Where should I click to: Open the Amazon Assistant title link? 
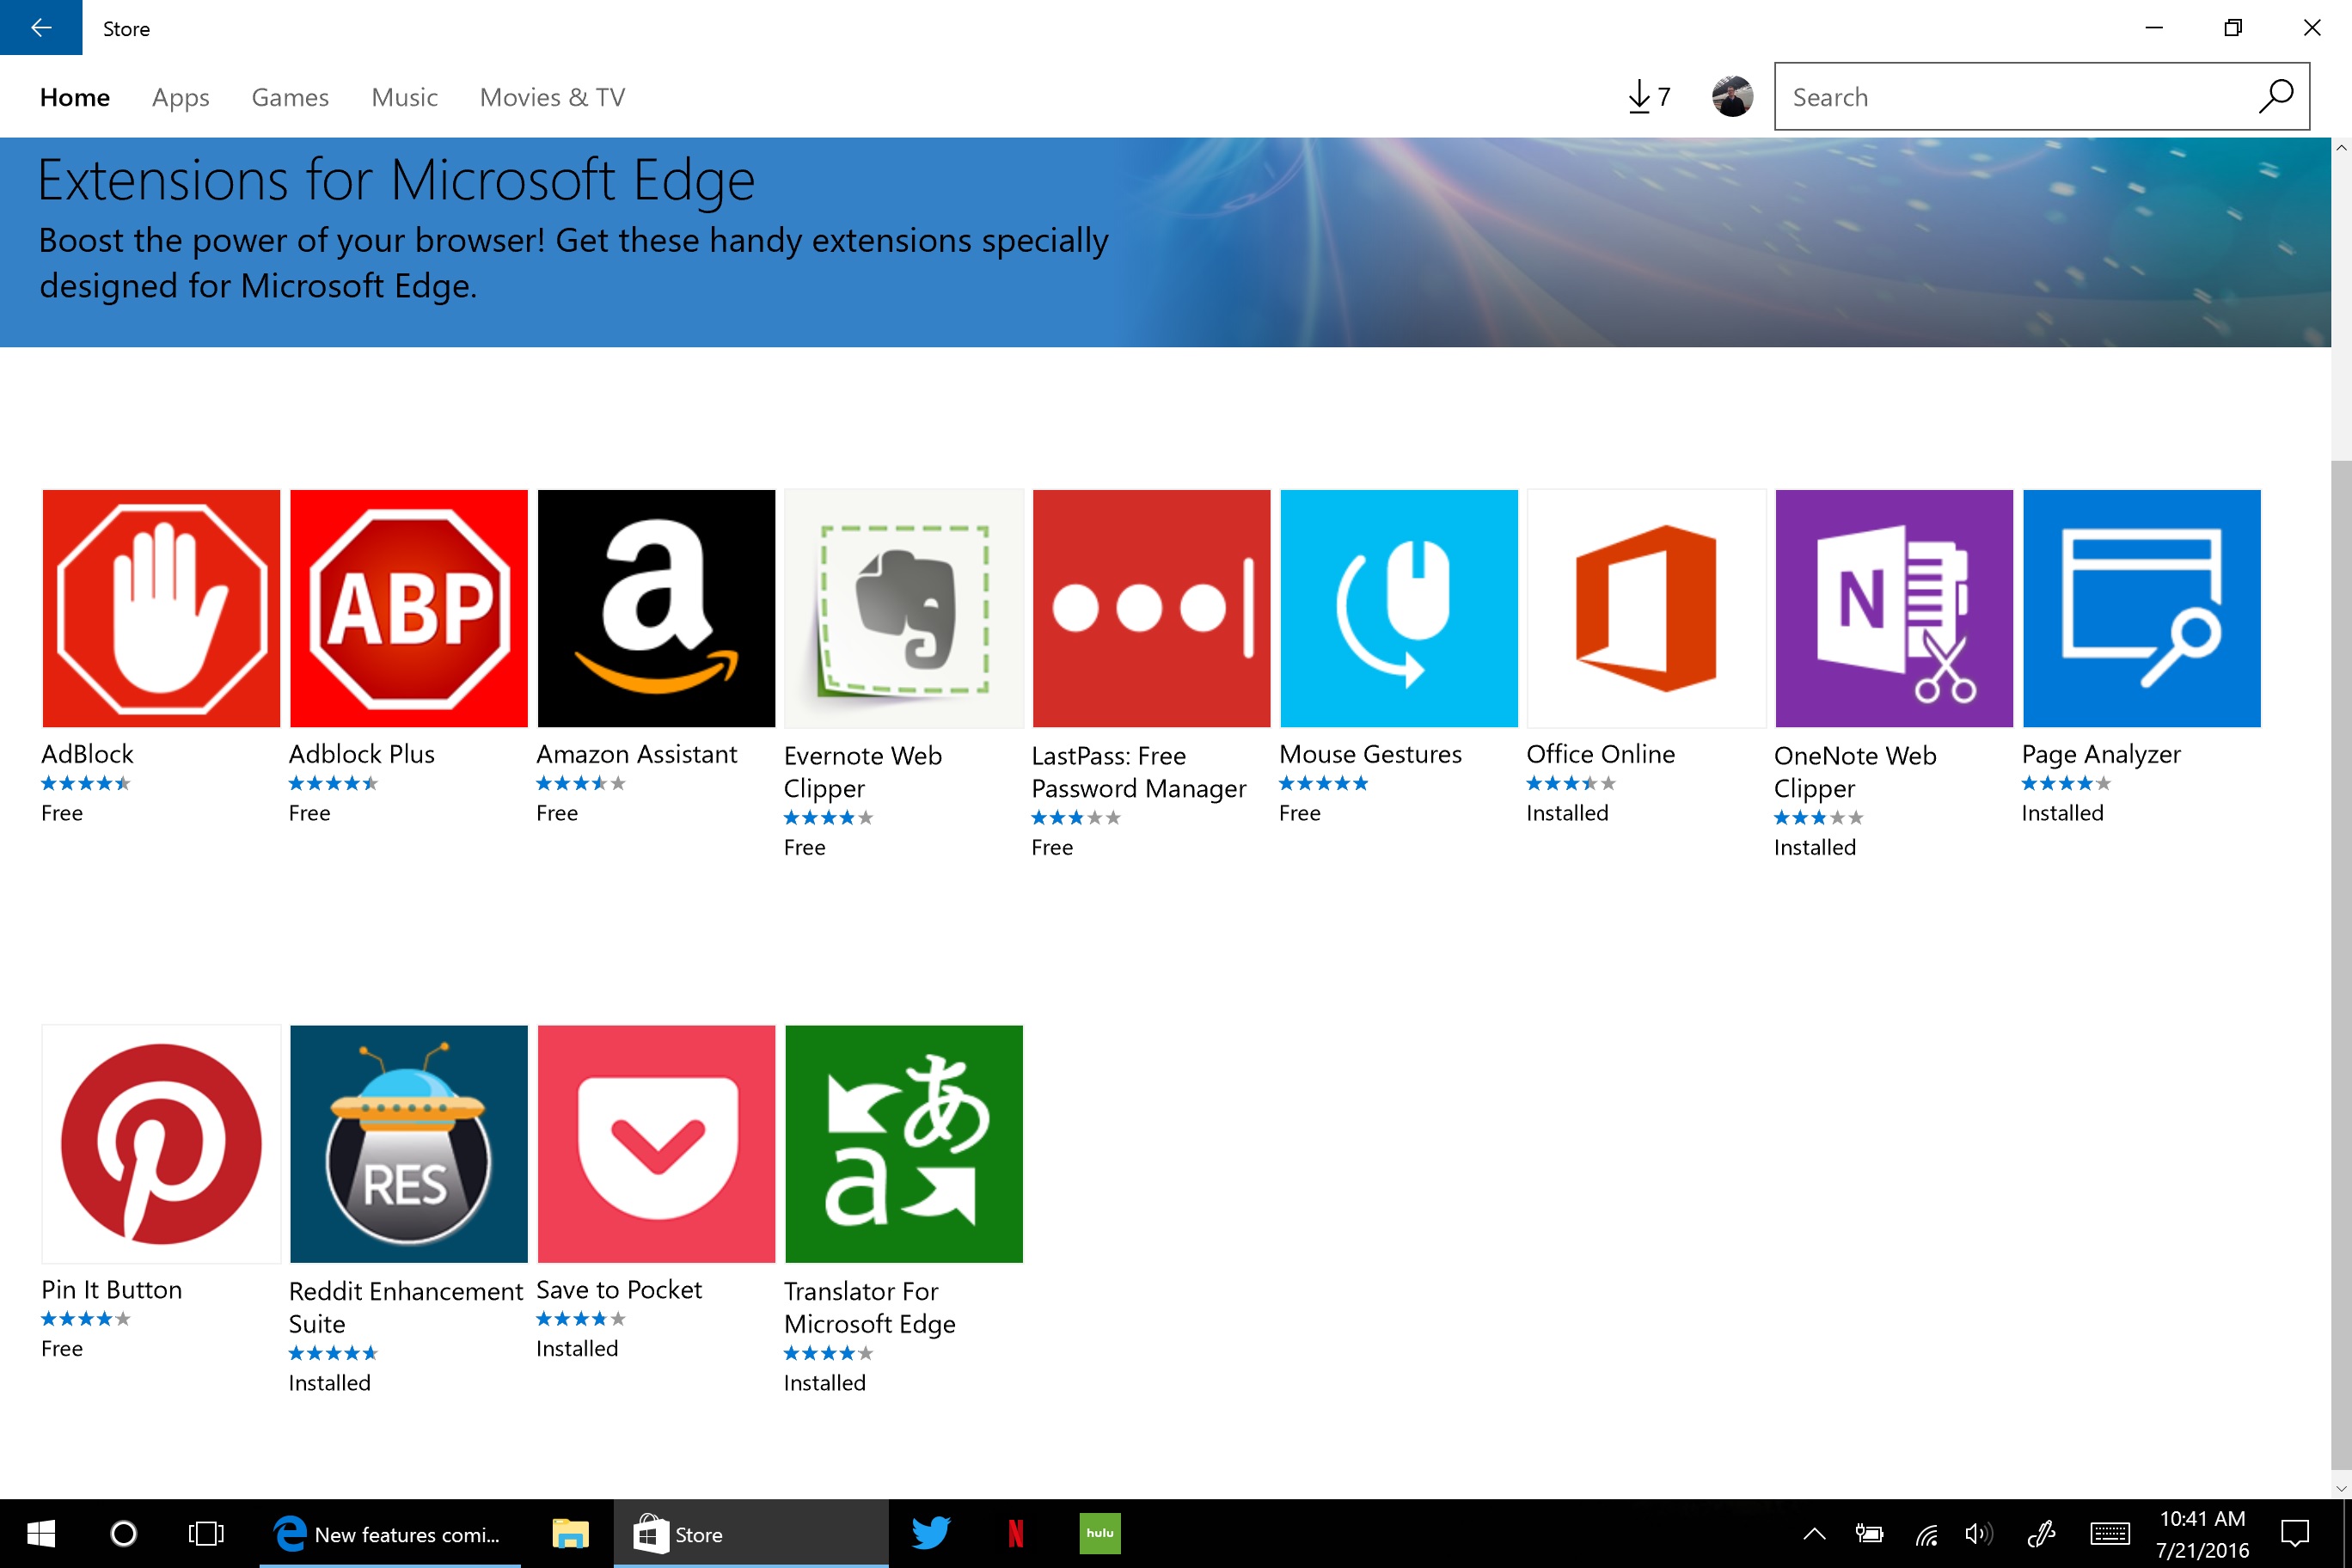coord(637,754)
